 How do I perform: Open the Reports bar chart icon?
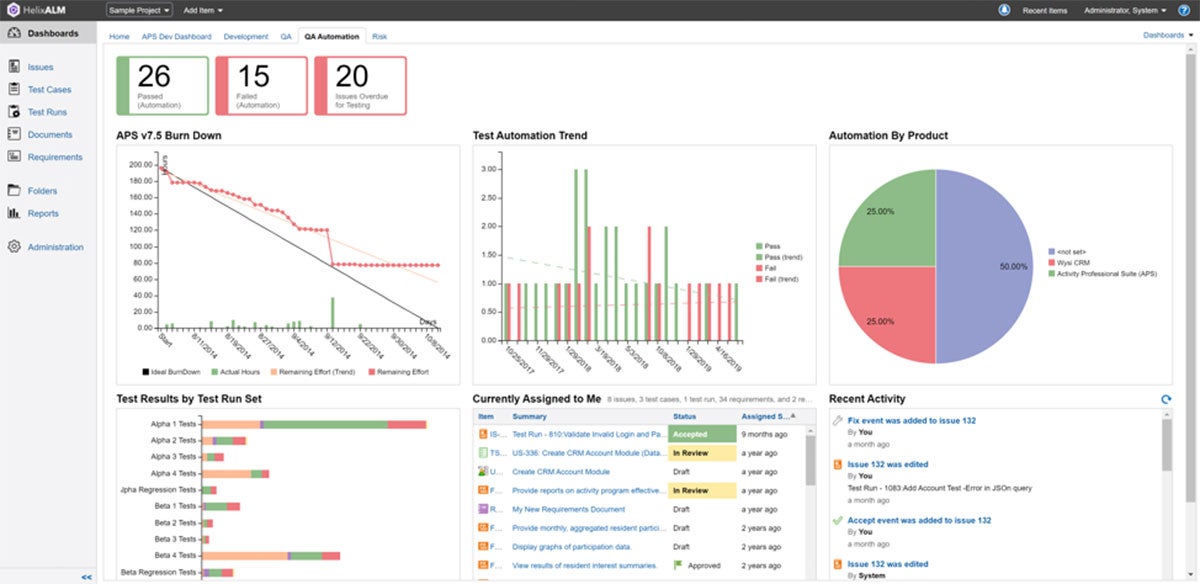pyautogui.click(x=14, y=213)
